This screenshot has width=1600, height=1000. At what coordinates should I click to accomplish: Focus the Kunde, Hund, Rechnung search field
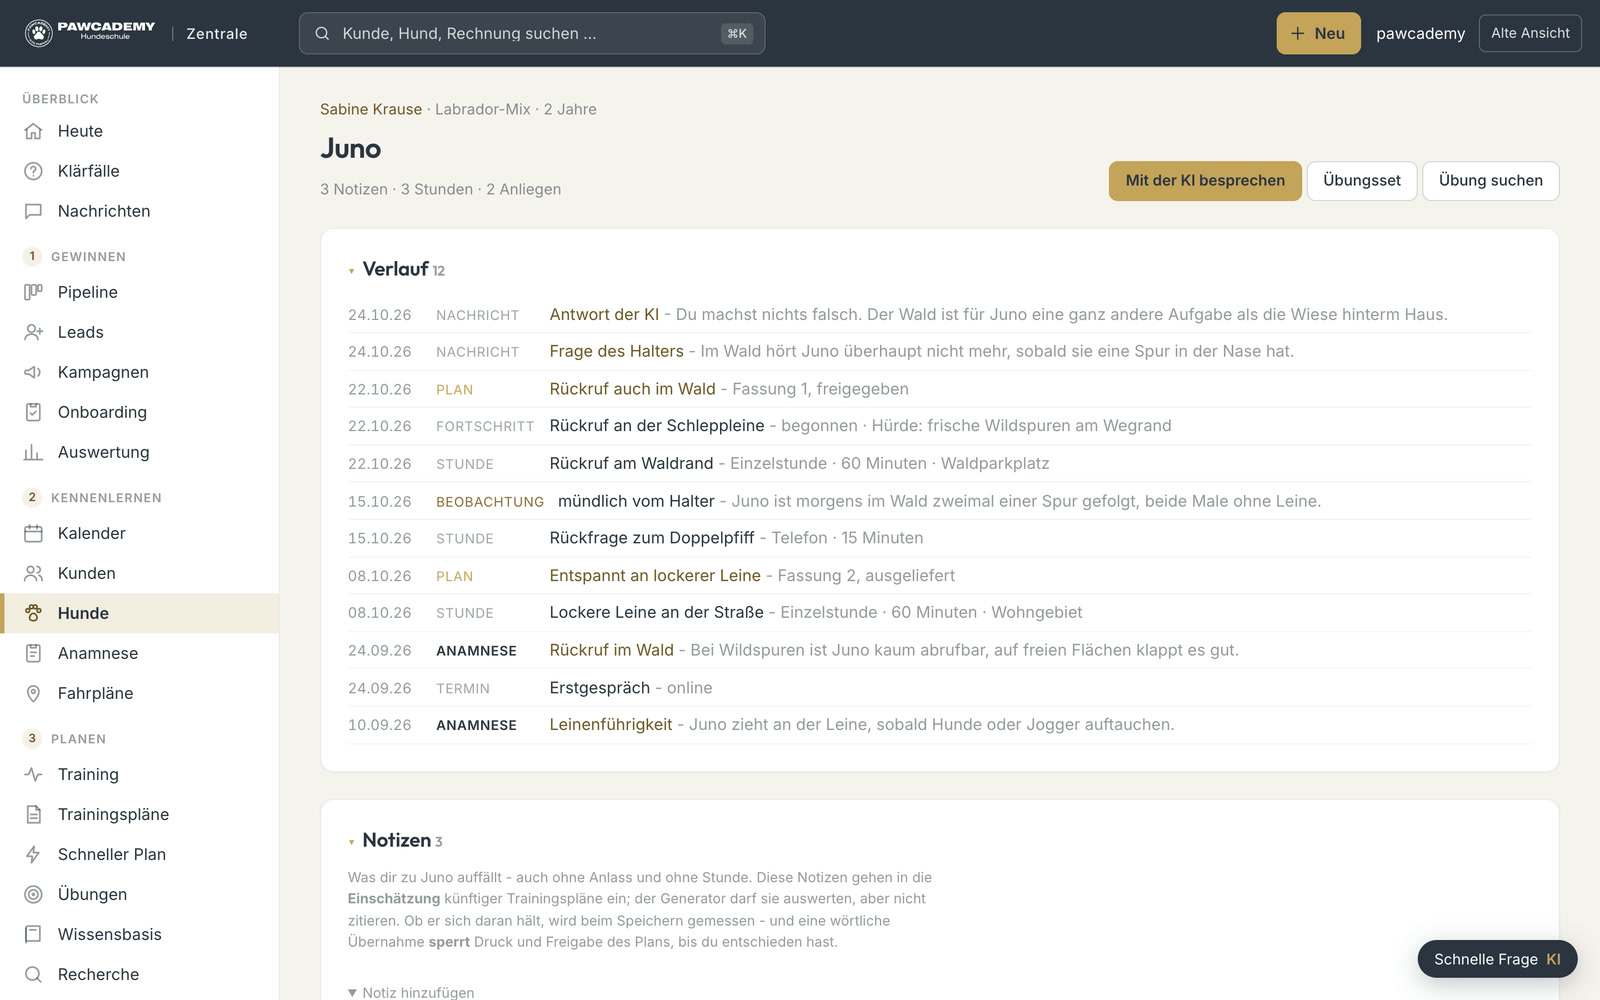[x=532, y=33]
